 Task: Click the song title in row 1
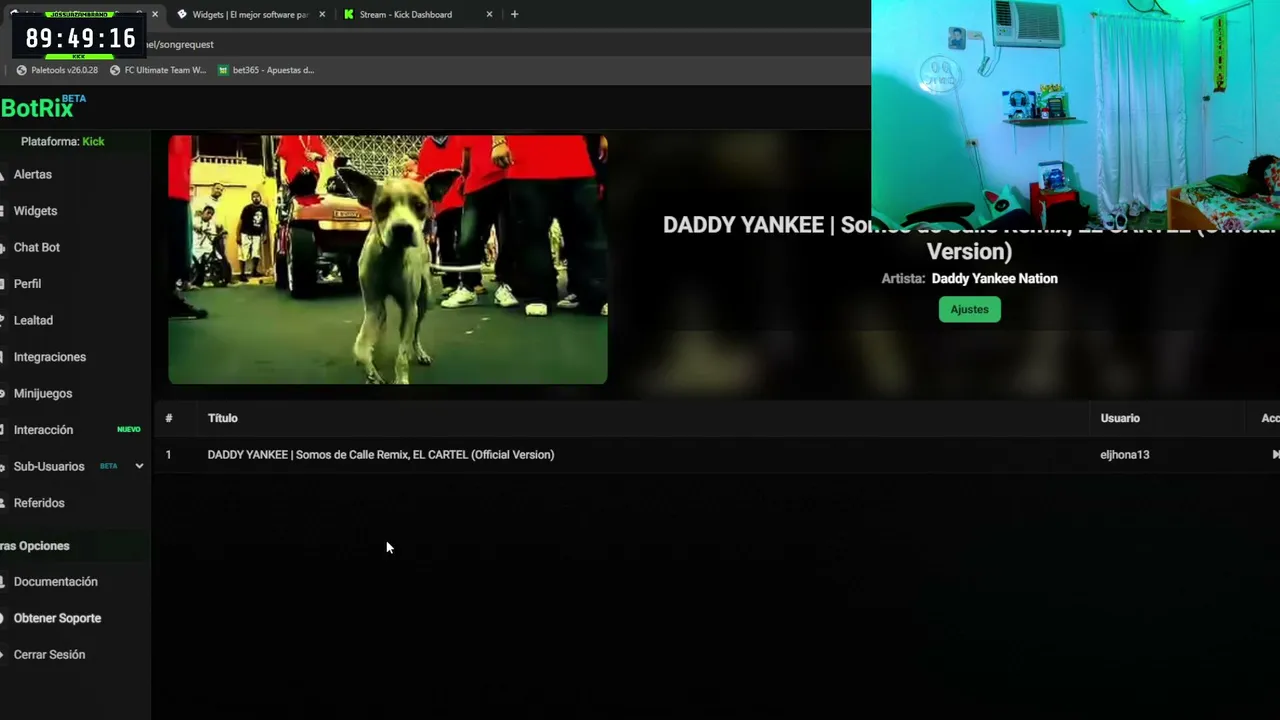coord(381,455)
